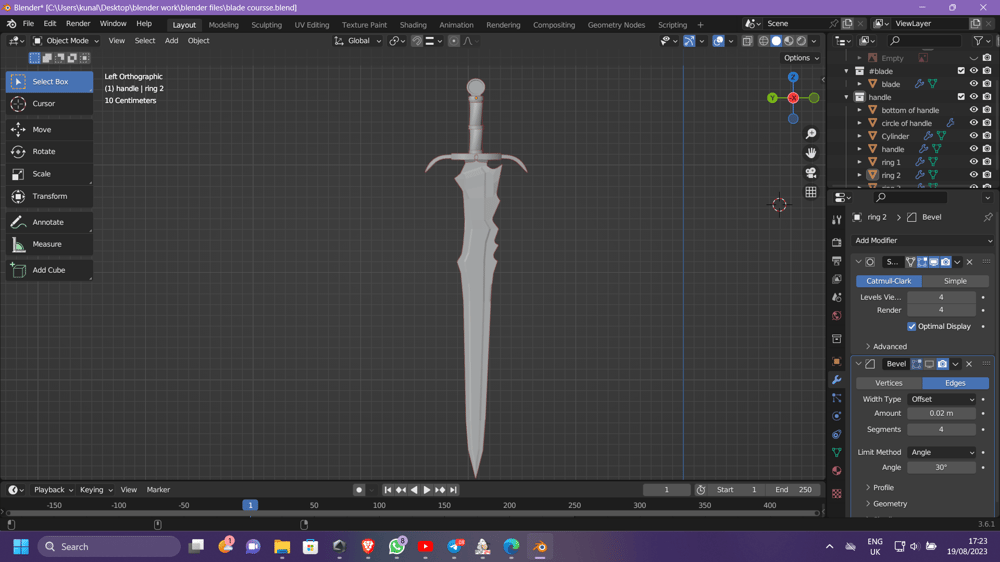
Task: Choose the Scale tool
Action: pyautogui.click(x=49, y=174)
